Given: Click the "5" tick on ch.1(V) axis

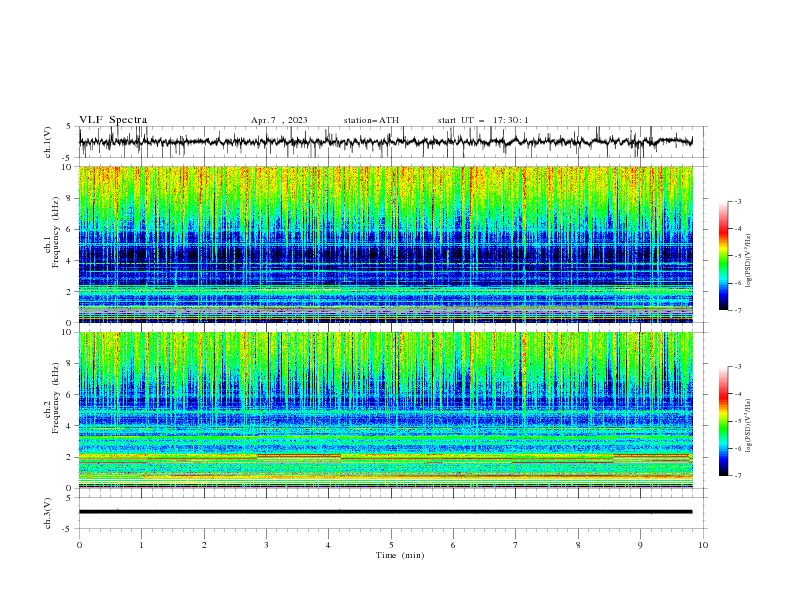Looking at the screenshot, I should pos(69,127).
